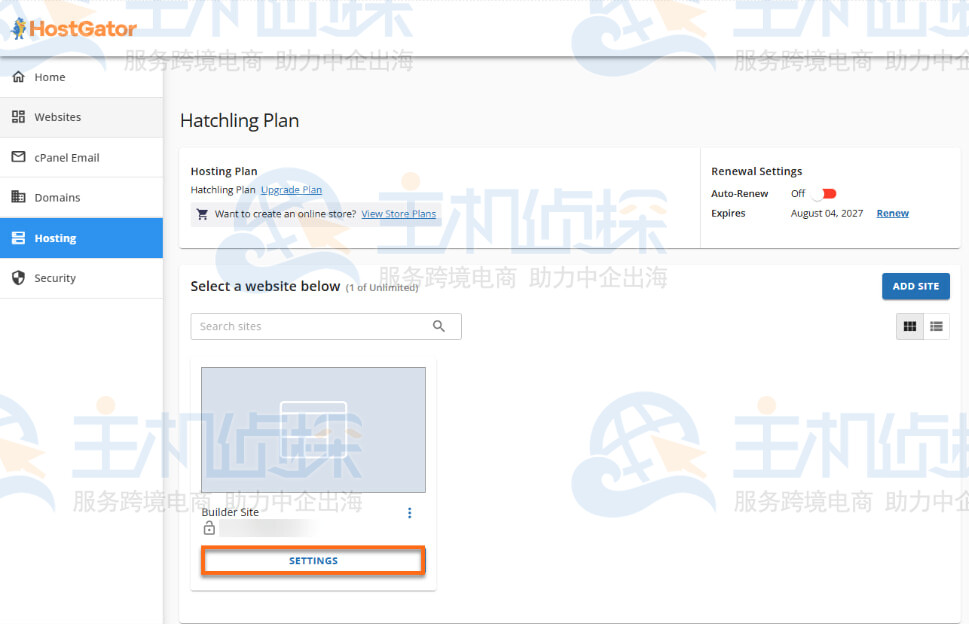Toggle the Auto-Renew switch
This screenshot has width=969, height=624.
coord(827,194)
